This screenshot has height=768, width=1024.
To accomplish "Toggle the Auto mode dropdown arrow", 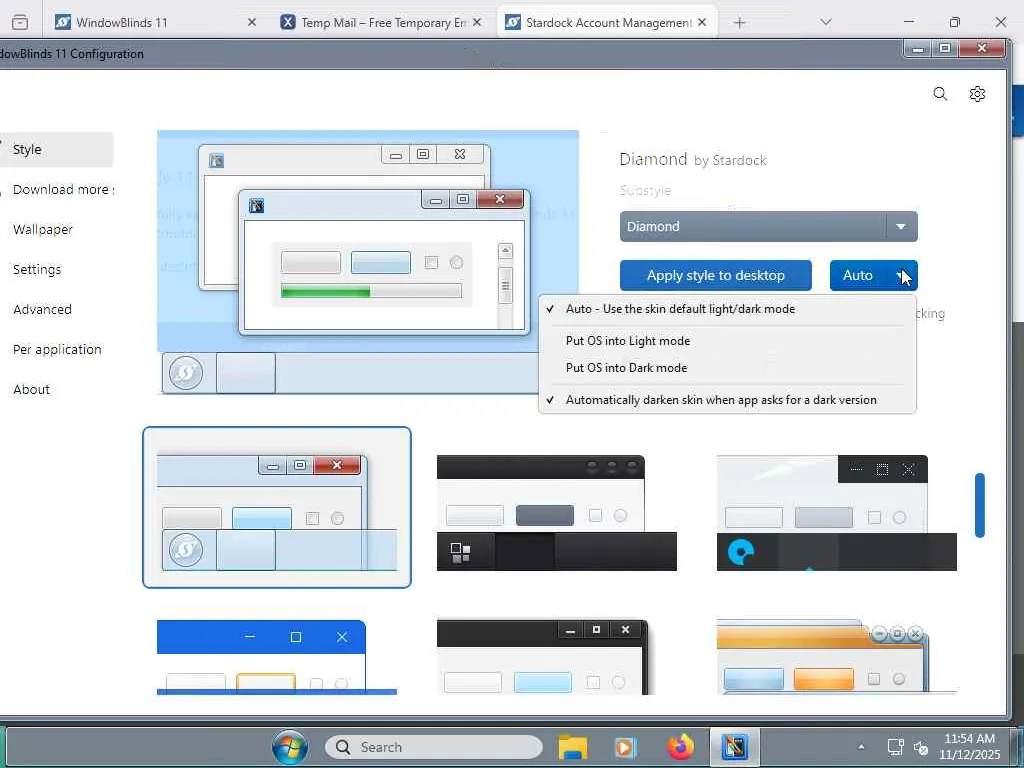I will coord(903,276).
